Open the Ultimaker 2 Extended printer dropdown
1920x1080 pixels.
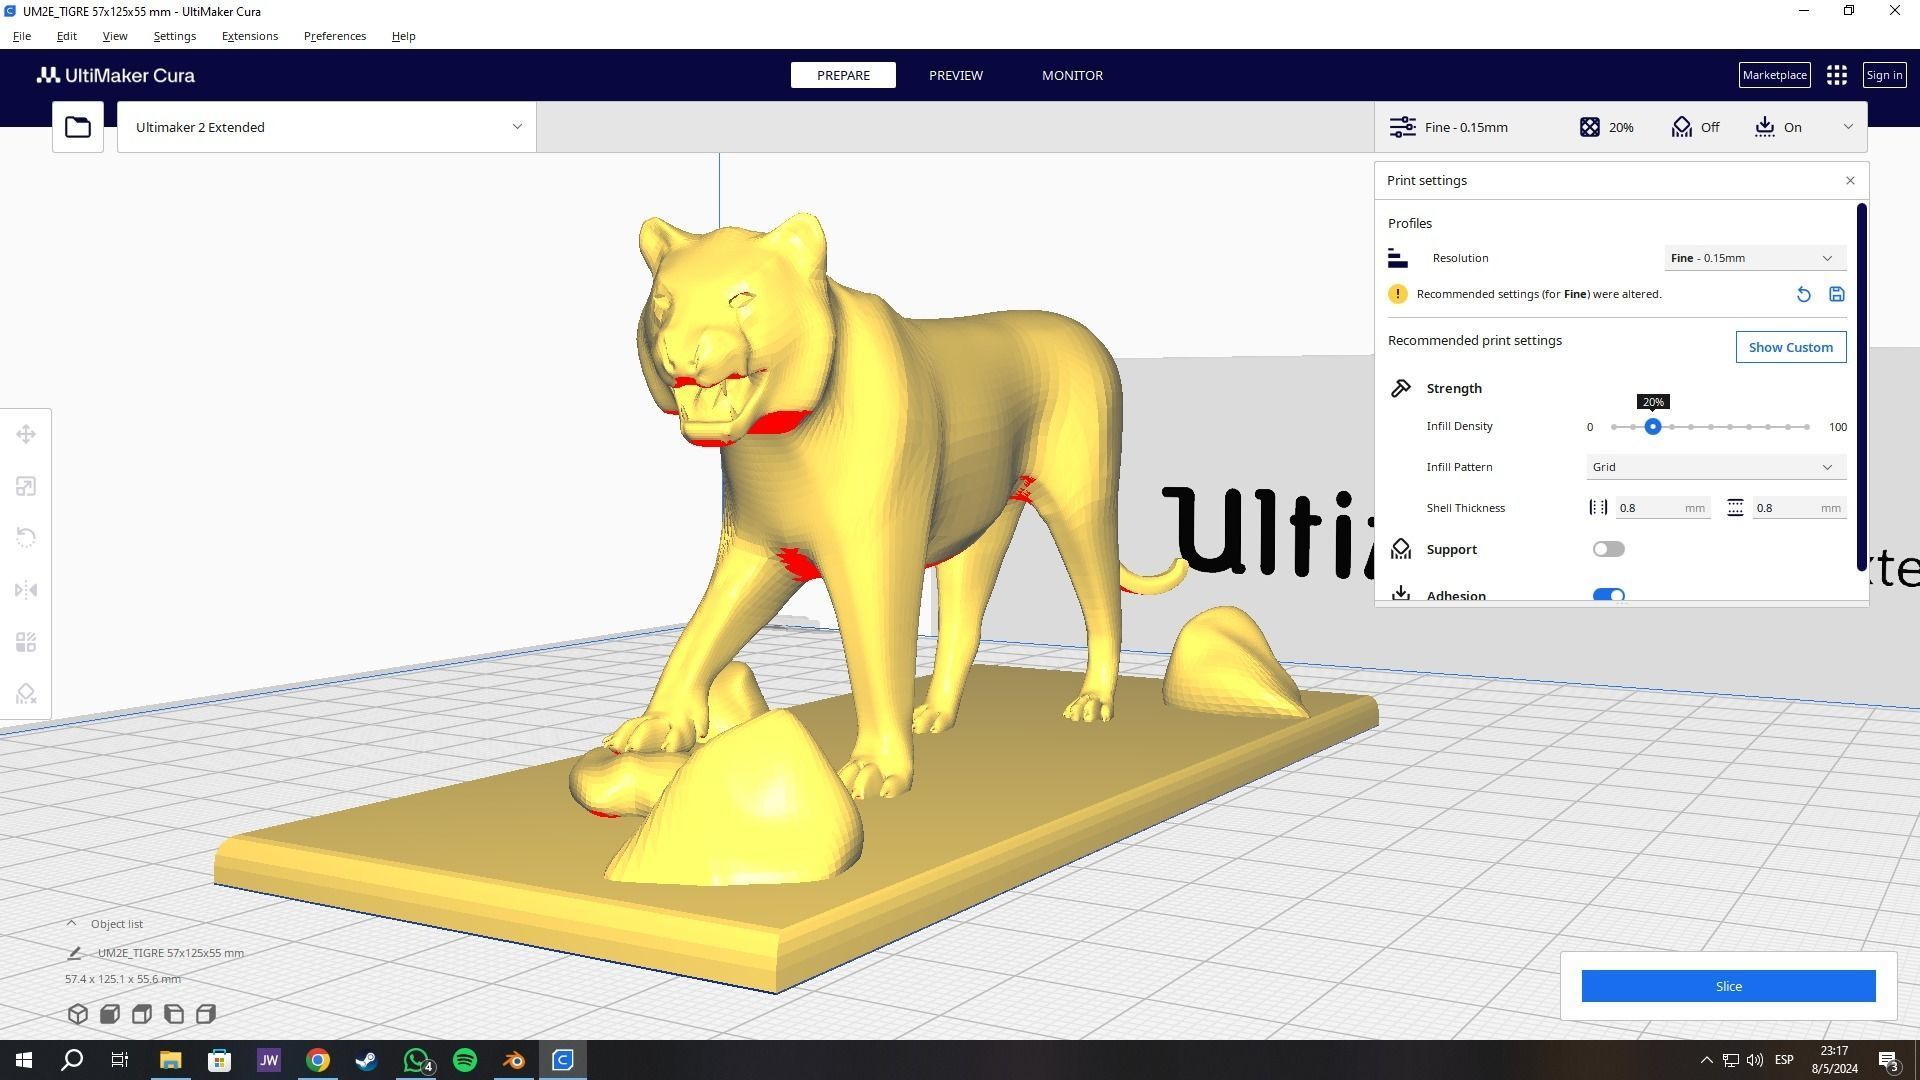pos(326,127)
